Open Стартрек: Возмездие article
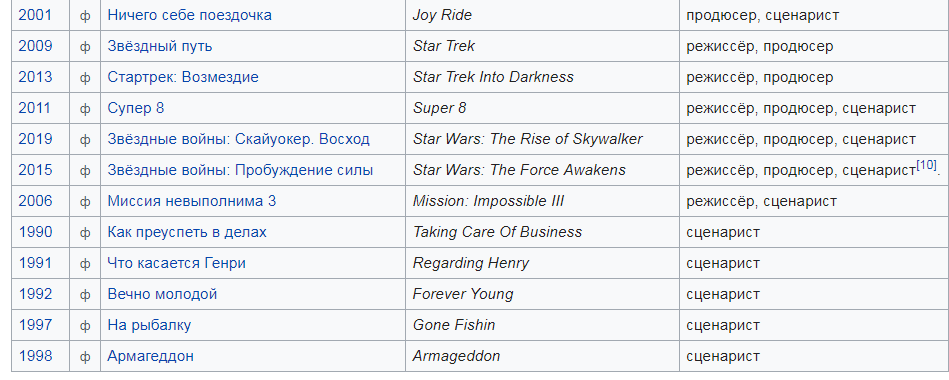Image resolution: width=949 pixels, height=380 pixels. pyautogui.click(x=183, y=77)
